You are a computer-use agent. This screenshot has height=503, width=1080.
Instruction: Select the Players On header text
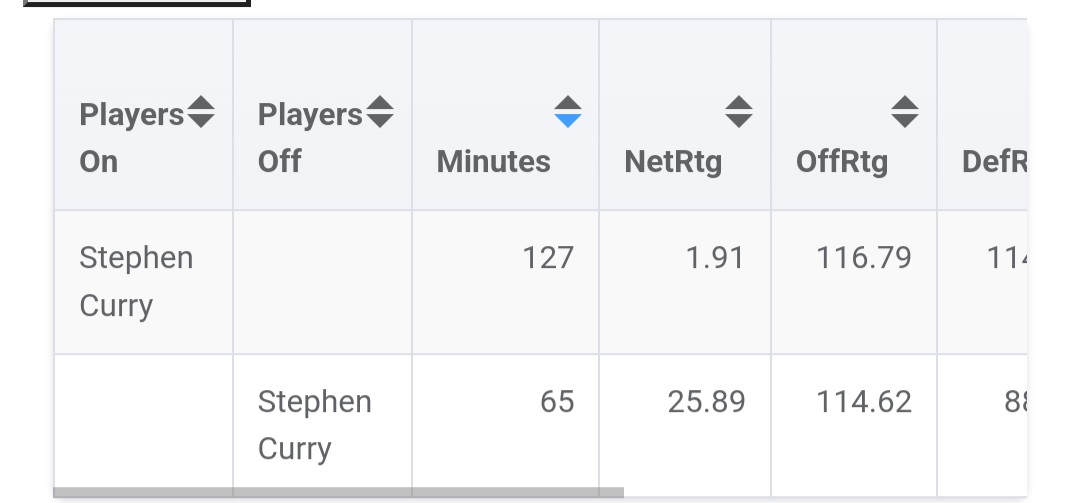tap(131, 138)
